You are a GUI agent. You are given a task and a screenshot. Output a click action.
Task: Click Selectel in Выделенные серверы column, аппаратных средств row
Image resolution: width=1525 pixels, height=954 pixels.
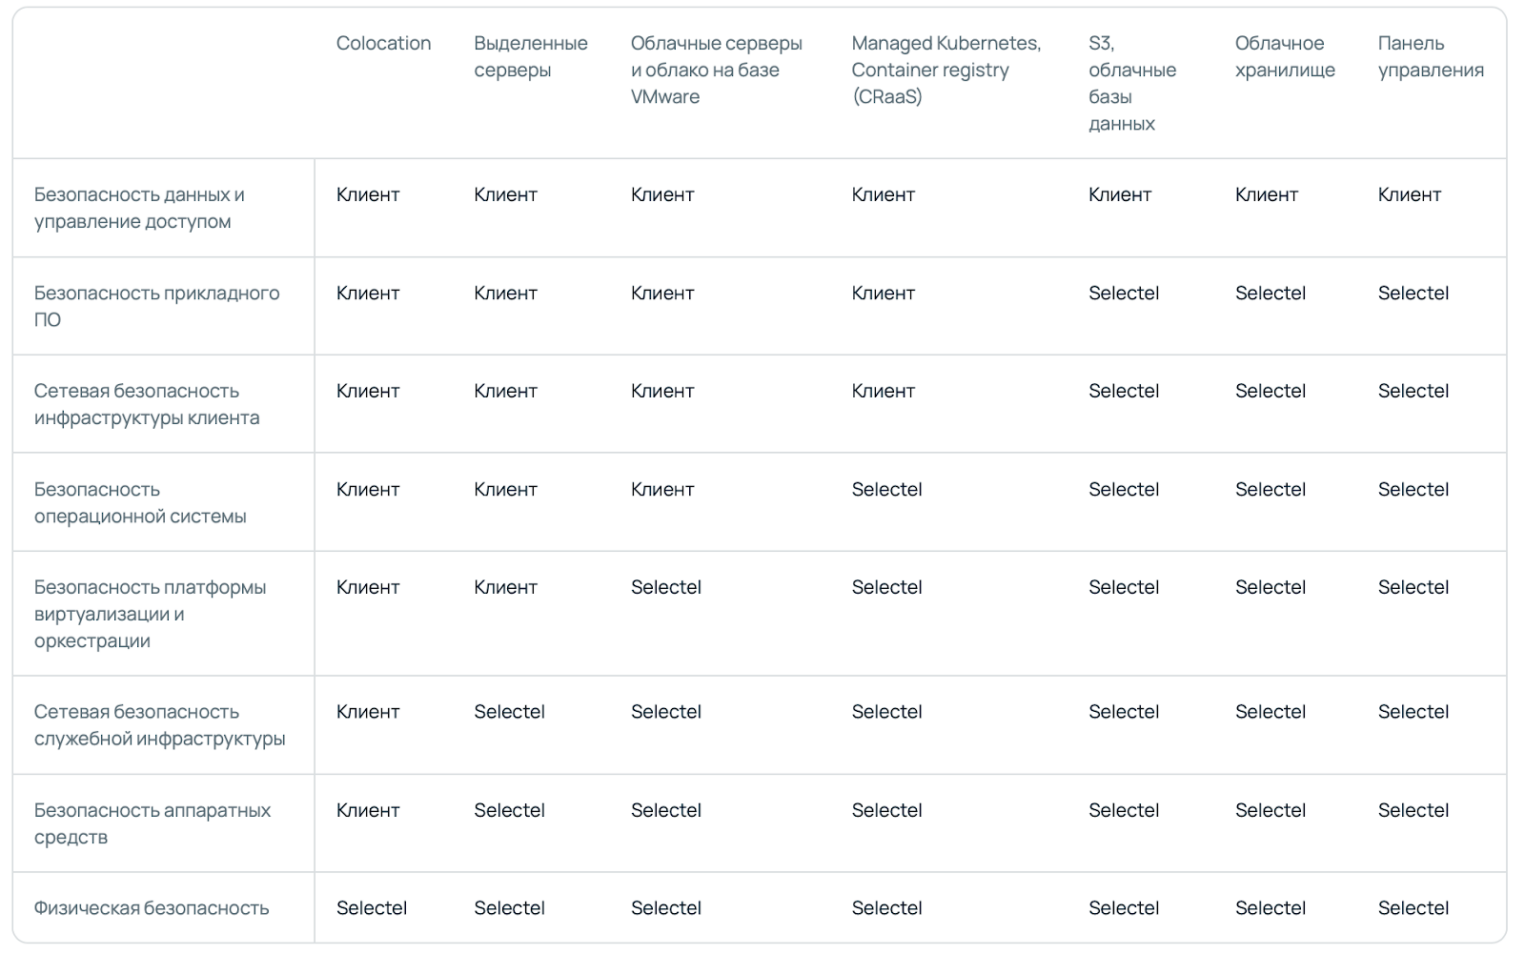tap(509, 810)
